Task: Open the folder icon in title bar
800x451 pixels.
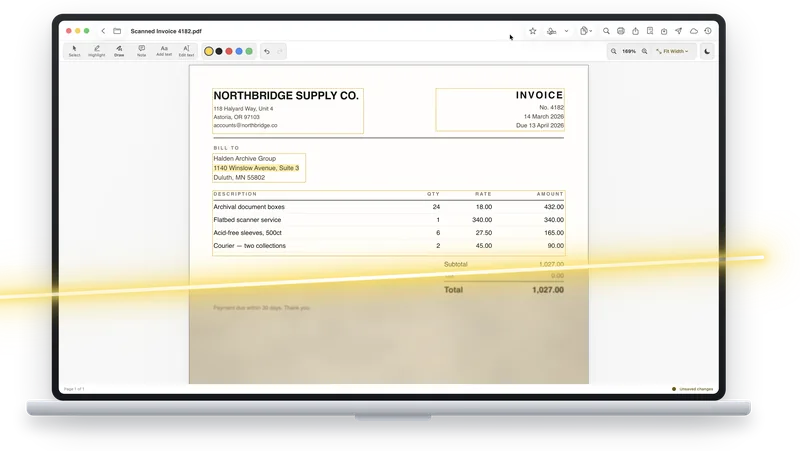Action: [117, 31]
